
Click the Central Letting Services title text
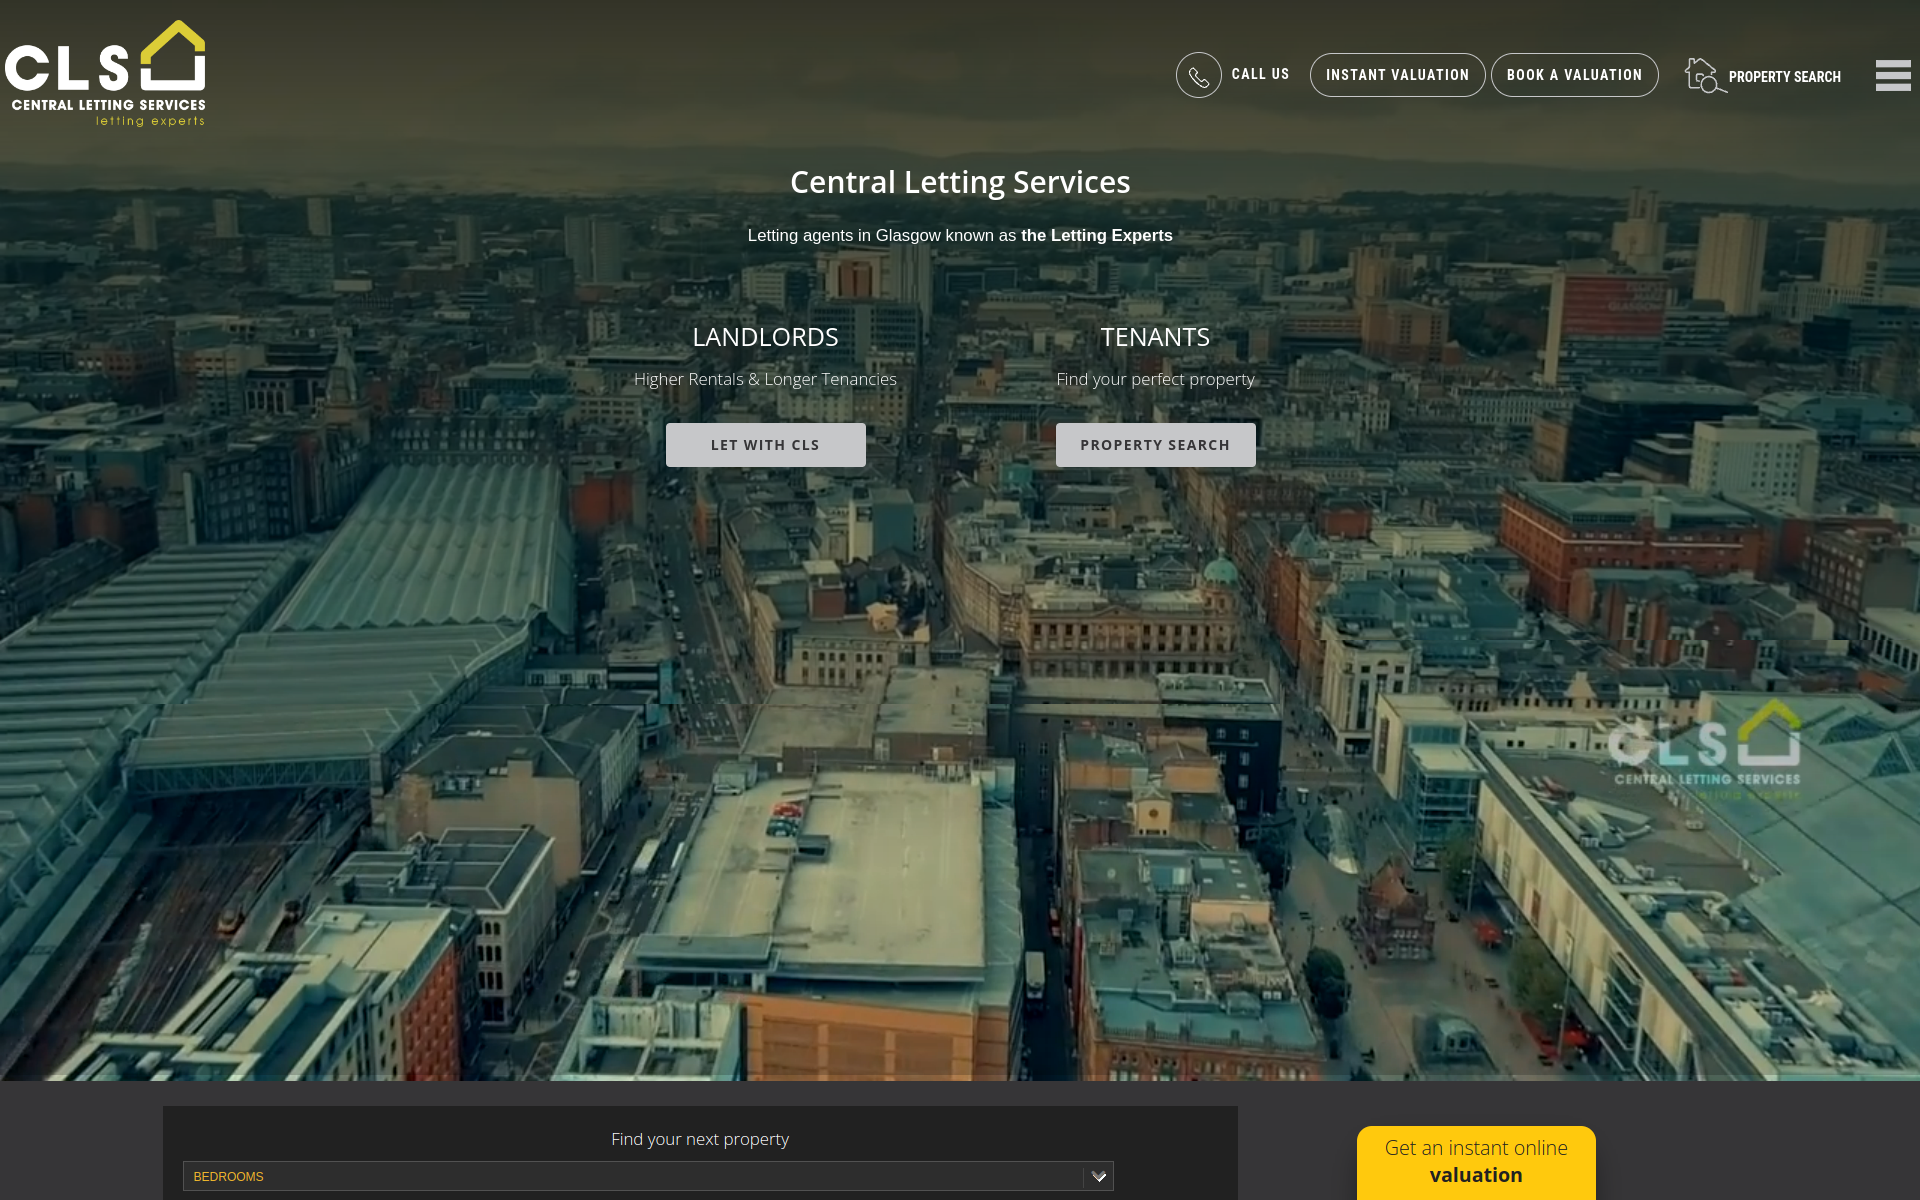[960, 182]
